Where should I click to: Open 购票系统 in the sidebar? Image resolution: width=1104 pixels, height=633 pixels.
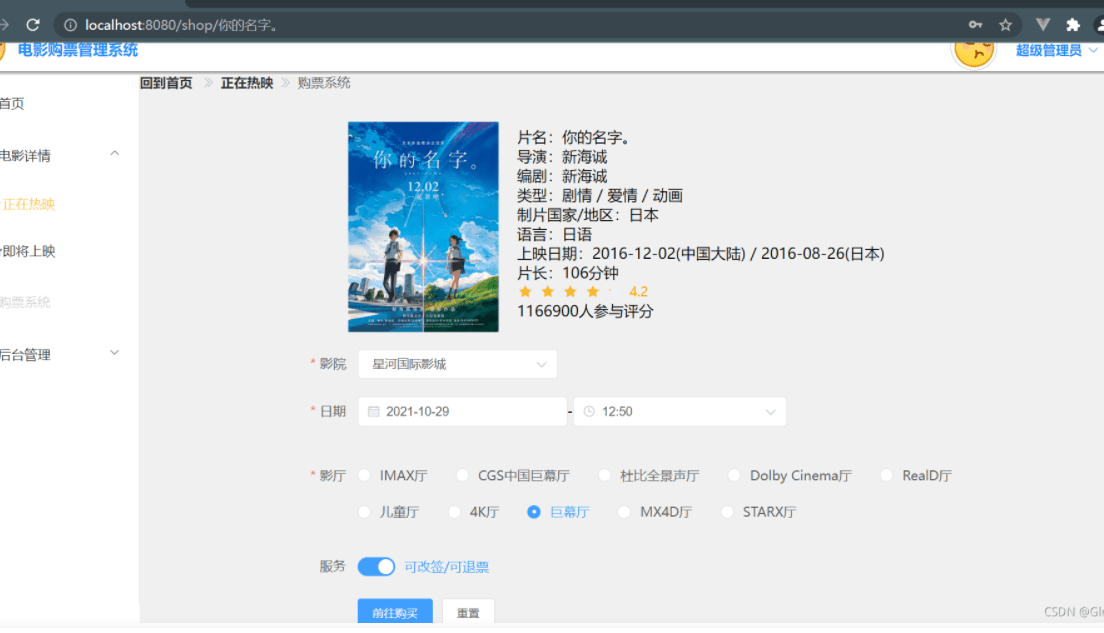pyautogui.click(x=25, y=303)
